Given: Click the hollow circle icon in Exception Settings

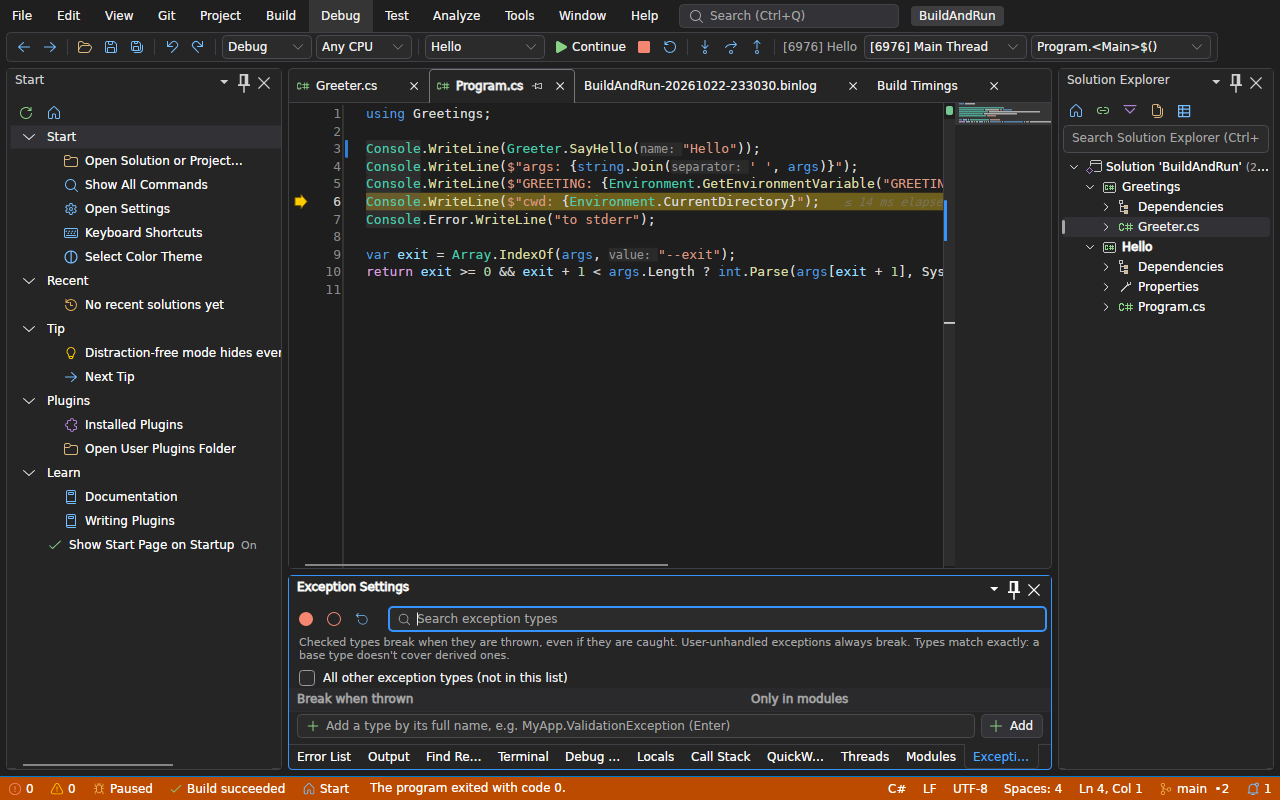Looking at the screenshot, I should (334, 619).
